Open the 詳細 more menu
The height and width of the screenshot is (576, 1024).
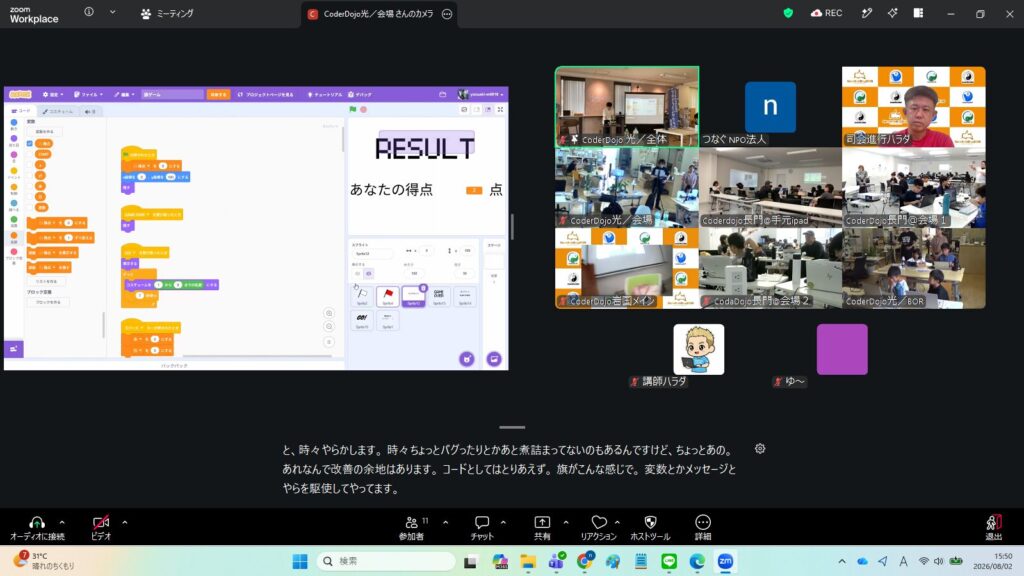pyautogui.click(x=703, y=528)
